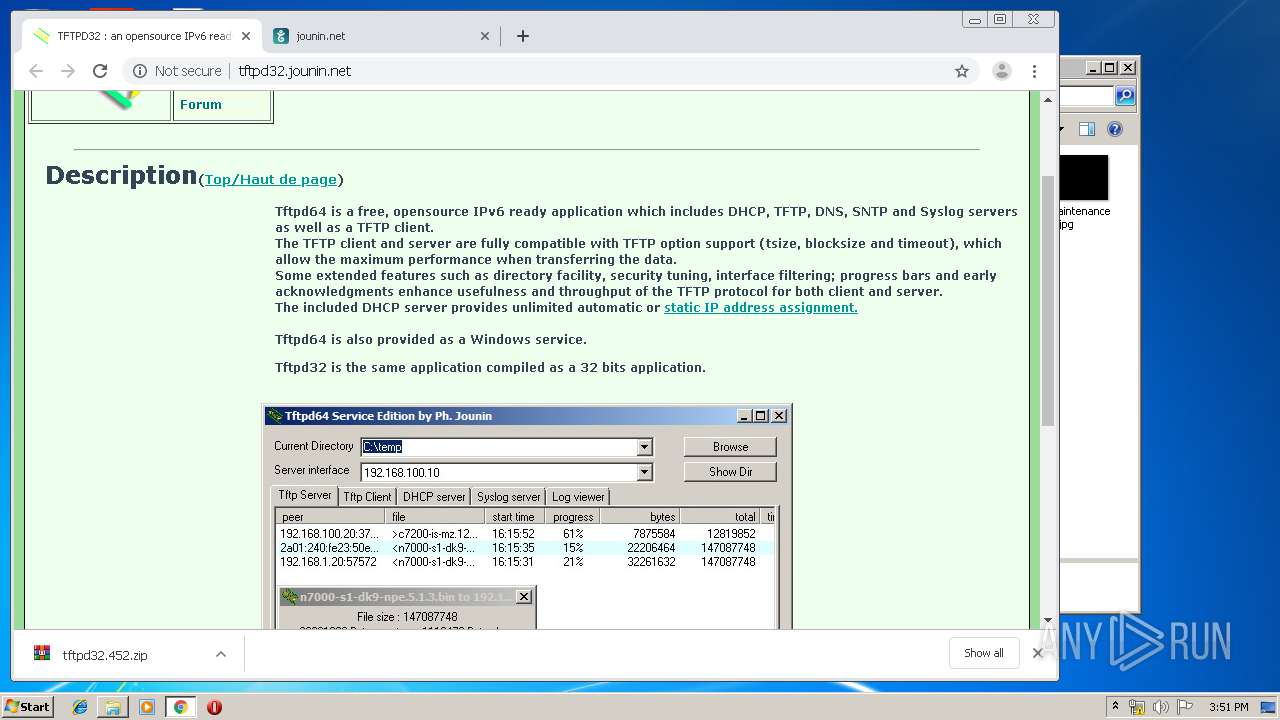The width and height of the screenshot is (1280, 720).
Task: Expand the Current Directory dropdown
Action: coord(645,447)
